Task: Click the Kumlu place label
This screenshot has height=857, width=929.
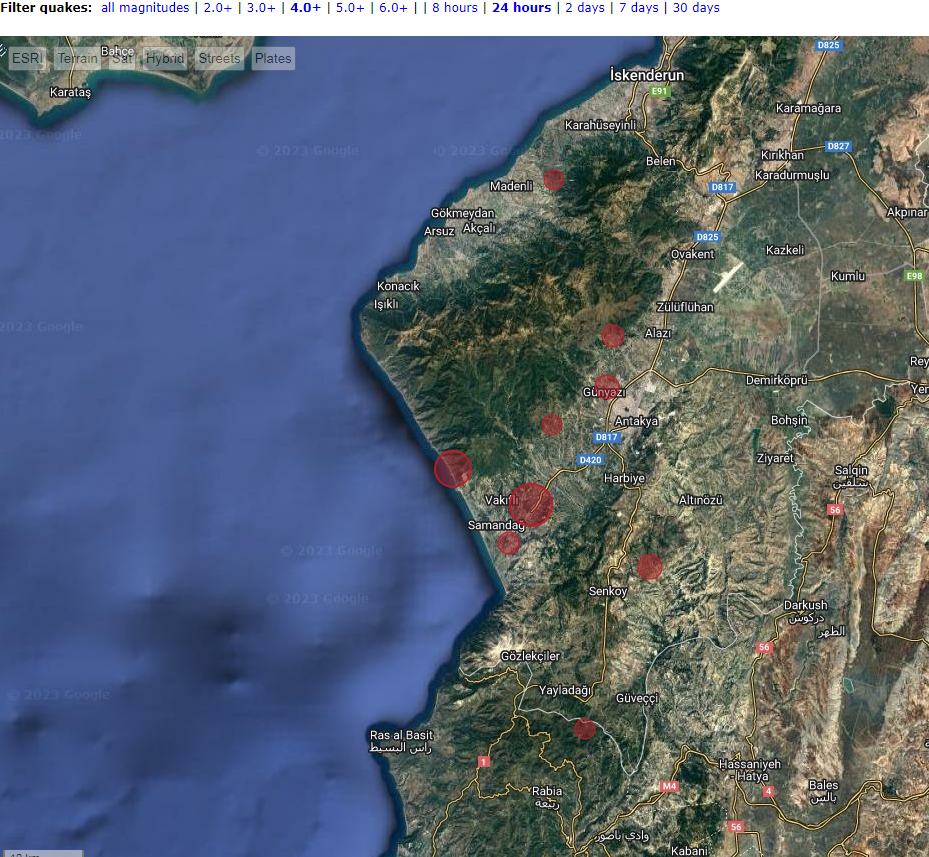Action: [x=847, y=276]
